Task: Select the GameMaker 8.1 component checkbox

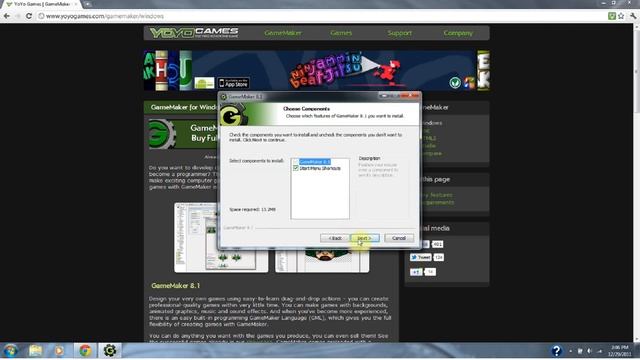Action: click(296, 162)
